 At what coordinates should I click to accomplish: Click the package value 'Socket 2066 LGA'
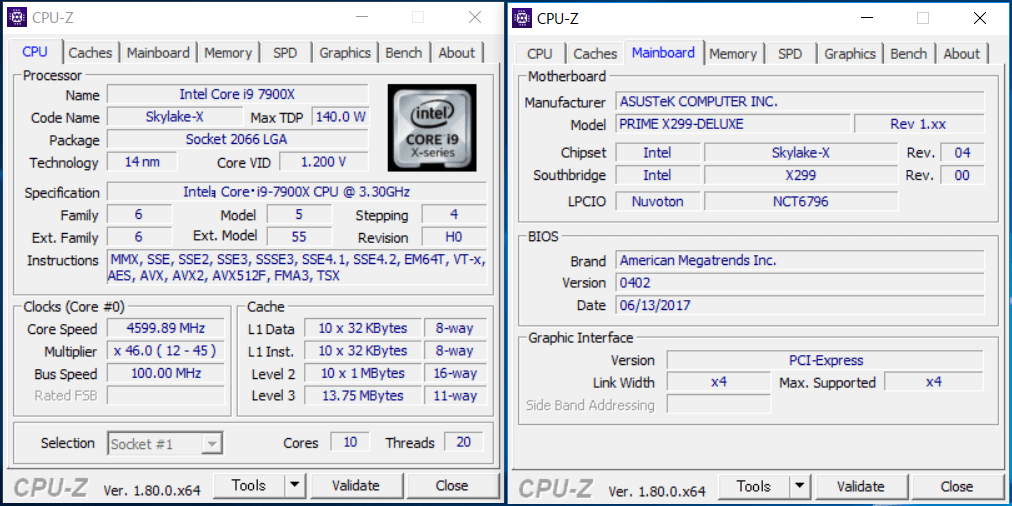(237, 139)
